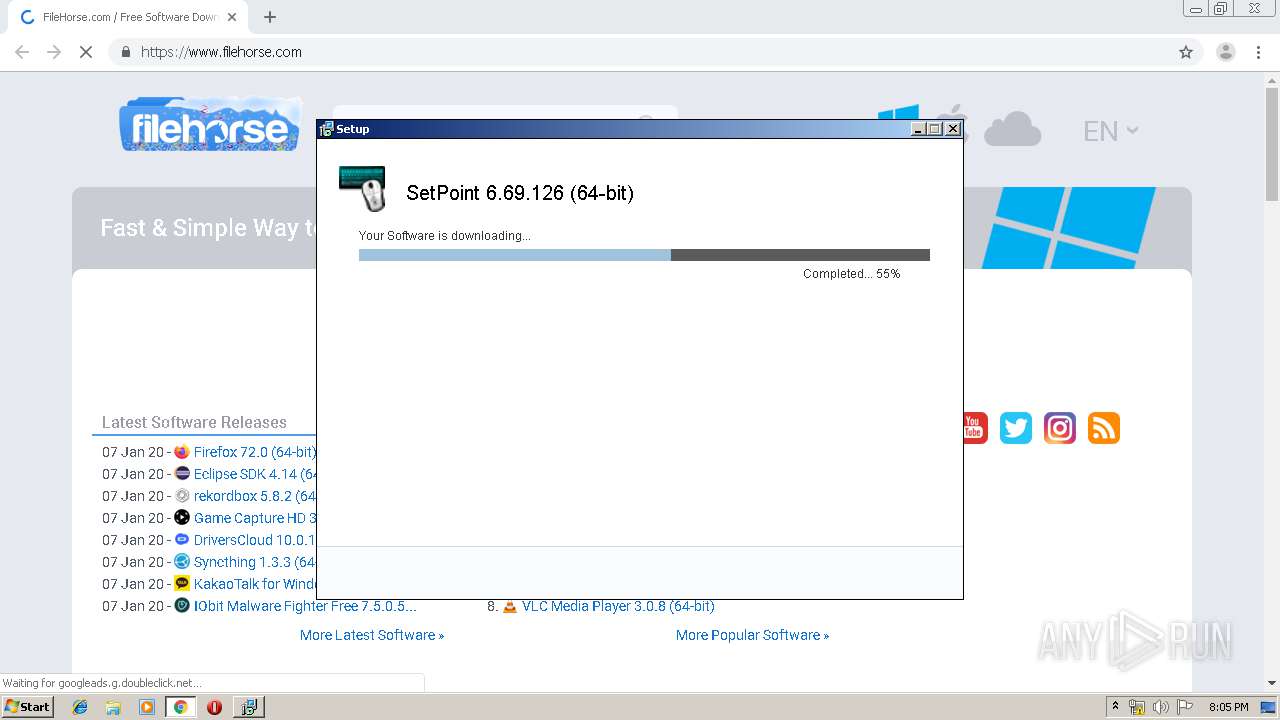Open the IObit Malware Fighter Free link
Screen dimensions: 1280x720
coord(305,606)
